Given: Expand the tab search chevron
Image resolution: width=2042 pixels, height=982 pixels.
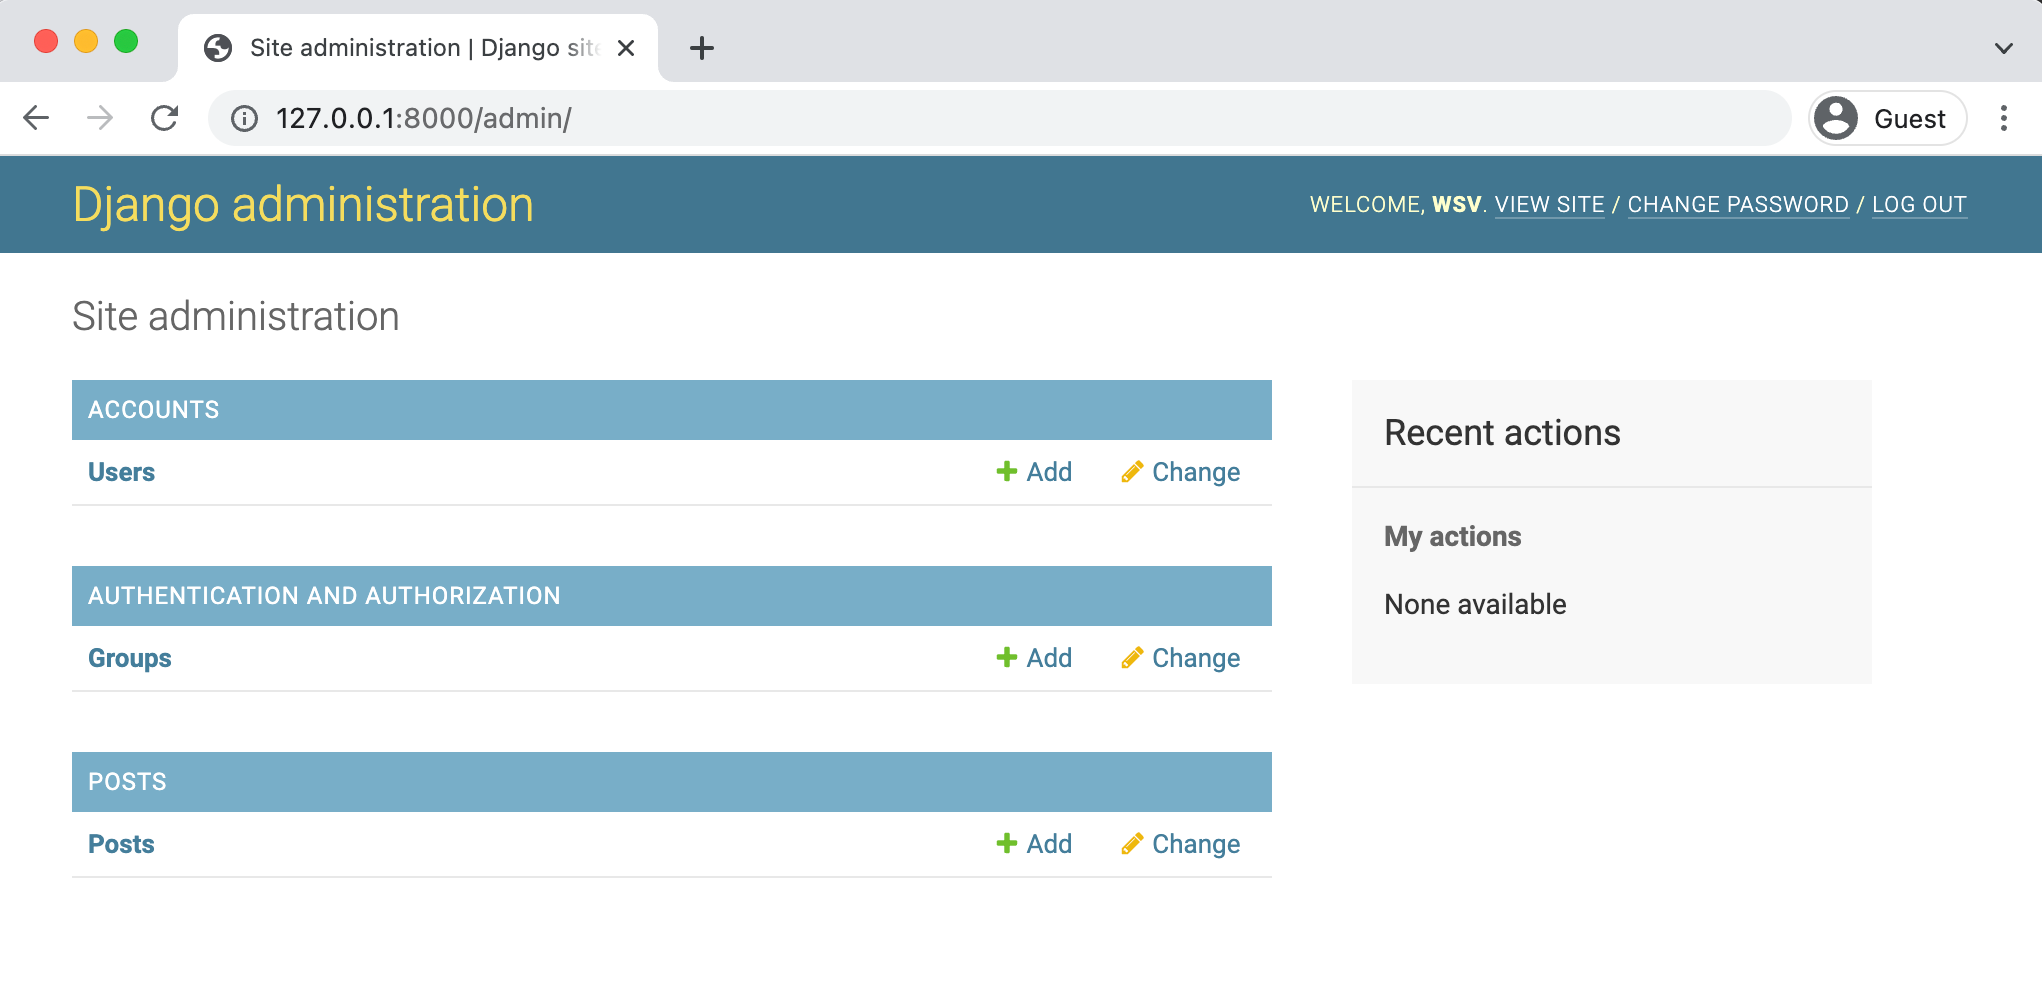Looking at the screenshot, I should (x=2003, y=48).
